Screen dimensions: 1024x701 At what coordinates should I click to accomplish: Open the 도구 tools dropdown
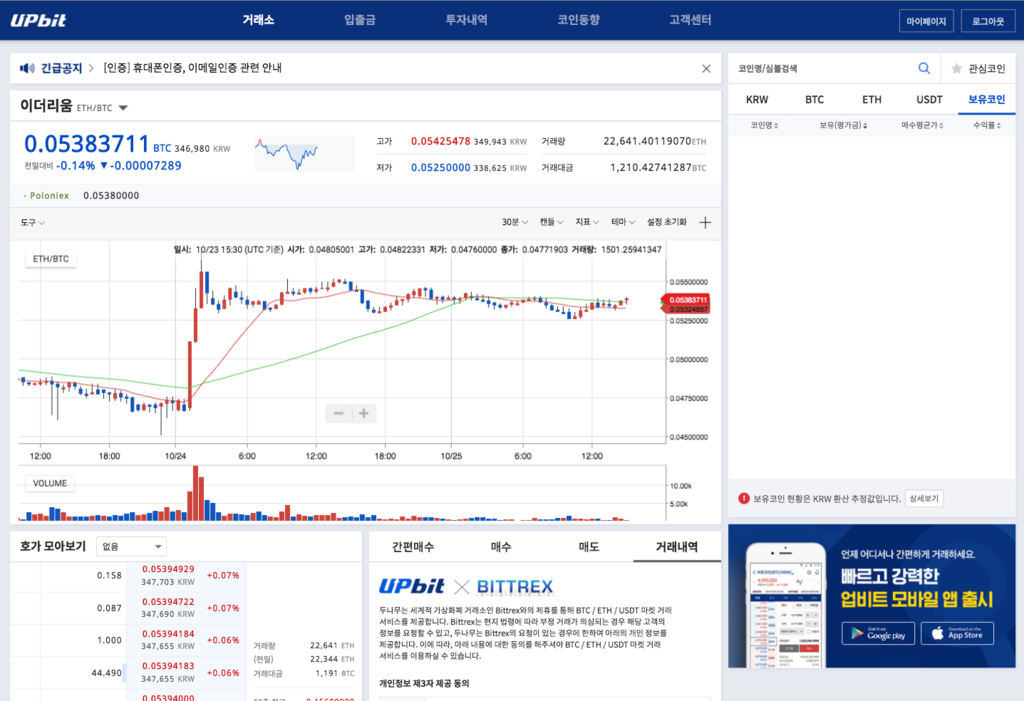click(32, 223)
